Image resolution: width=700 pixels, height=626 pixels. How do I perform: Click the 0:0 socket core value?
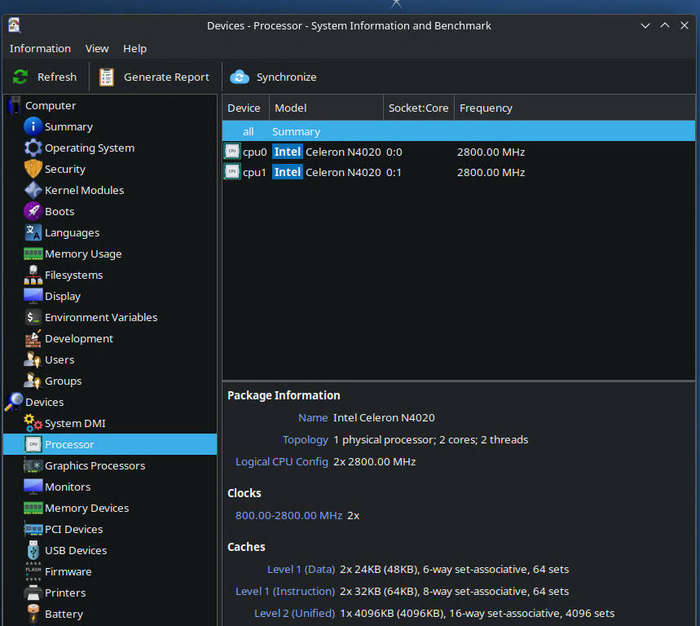tap(394, 152)
